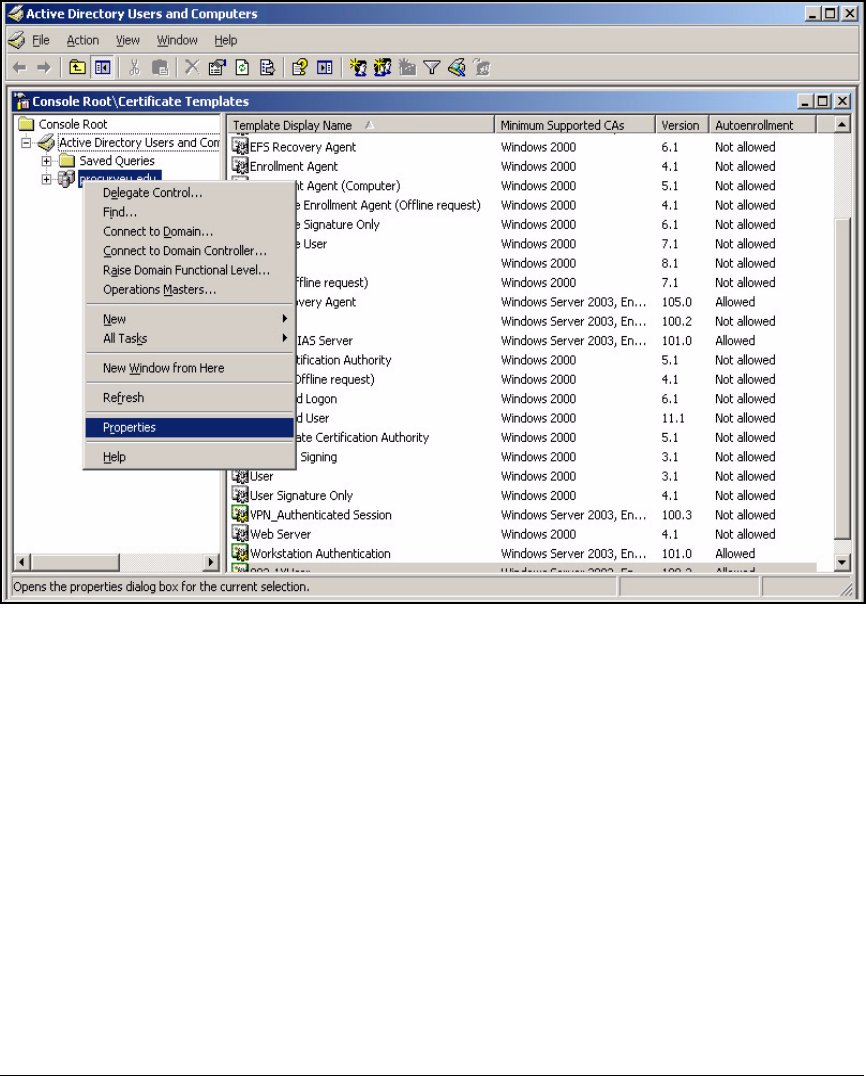The image size is (866, 1076).
Task: Click left scroll arrow of tree pane
Action: tap(22, 562)
